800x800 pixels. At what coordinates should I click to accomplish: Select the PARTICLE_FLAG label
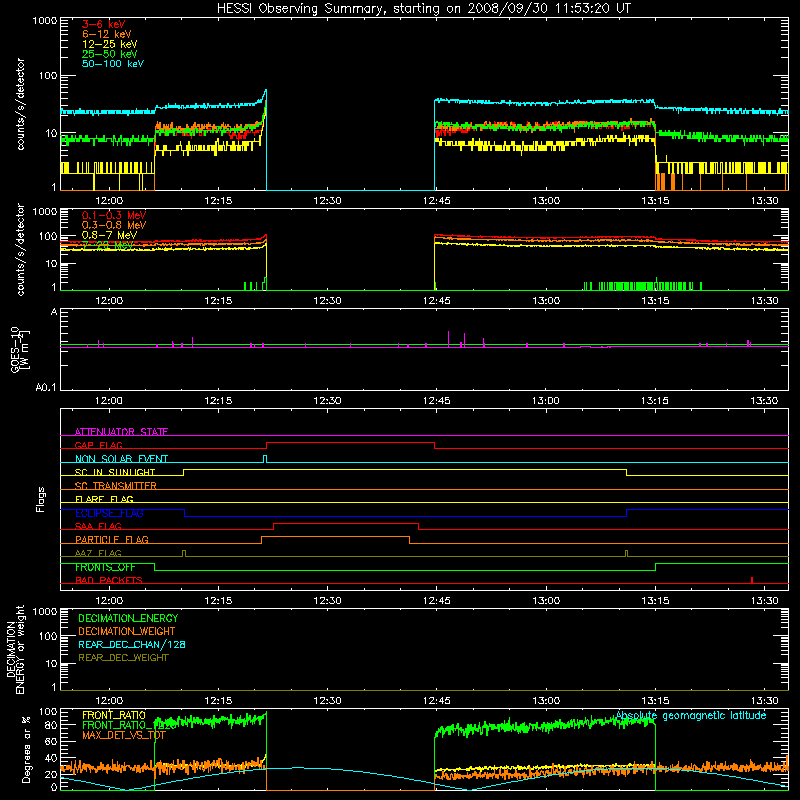pos(112,539)
